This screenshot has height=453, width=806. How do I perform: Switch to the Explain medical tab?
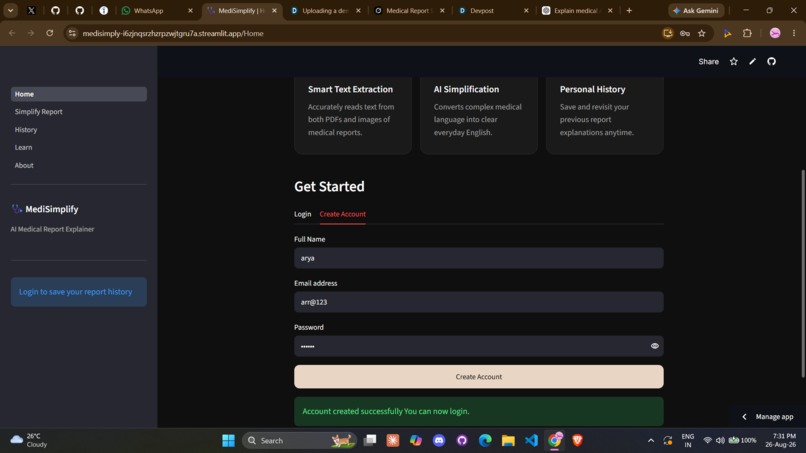575,10
